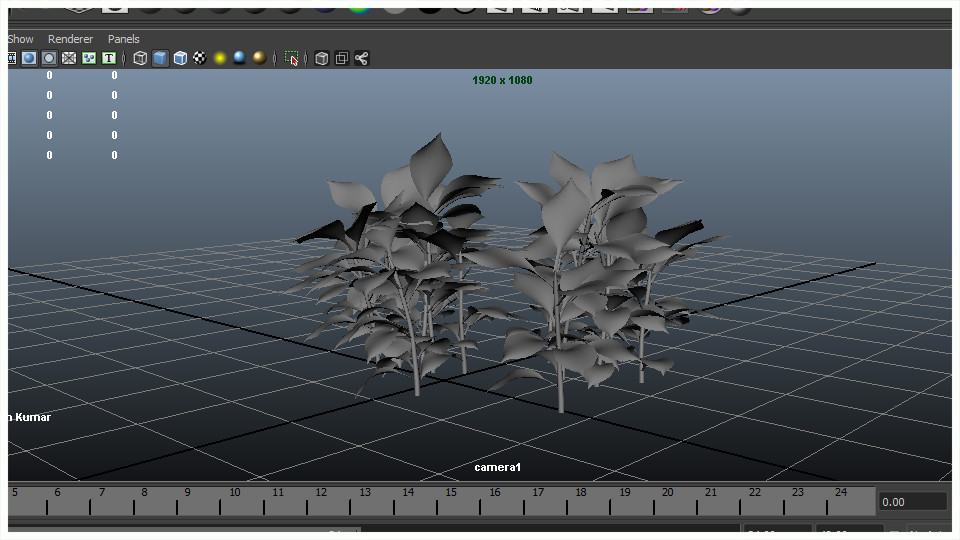Viewport: 960px width, 540px height.
Task: Toggle the gate mask button
Action: tap(49, 58)
